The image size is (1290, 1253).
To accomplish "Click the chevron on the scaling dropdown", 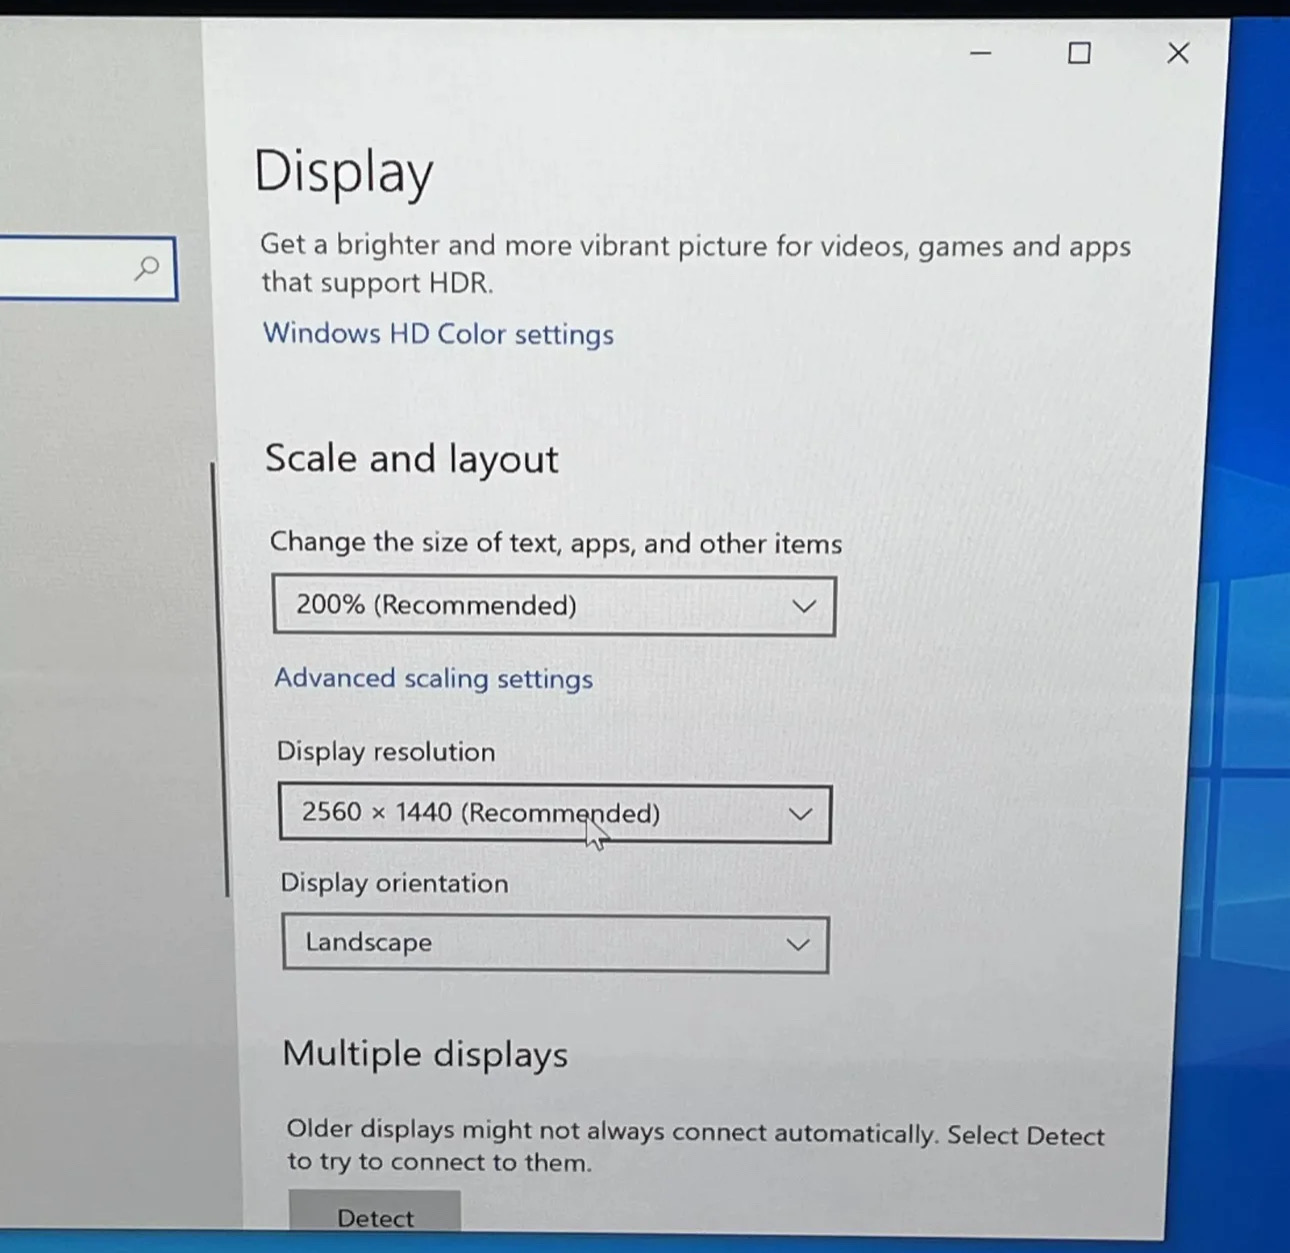I will pos(804,607).
